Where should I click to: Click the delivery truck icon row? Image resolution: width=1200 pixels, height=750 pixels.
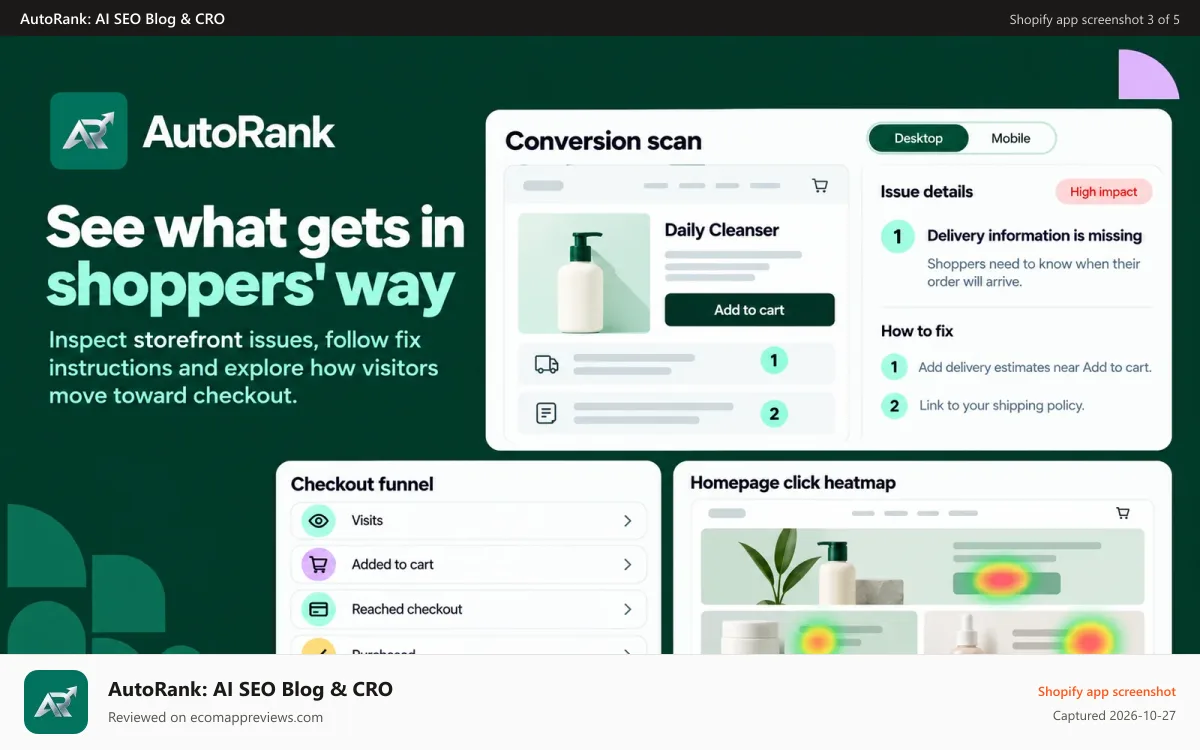click(676, 364)
